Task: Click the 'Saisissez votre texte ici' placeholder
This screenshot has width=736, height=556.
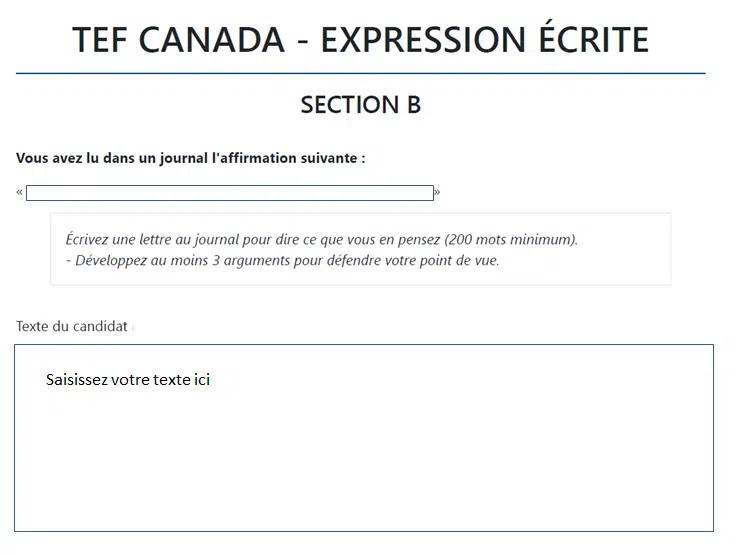Action: click(x=128, y=379)
